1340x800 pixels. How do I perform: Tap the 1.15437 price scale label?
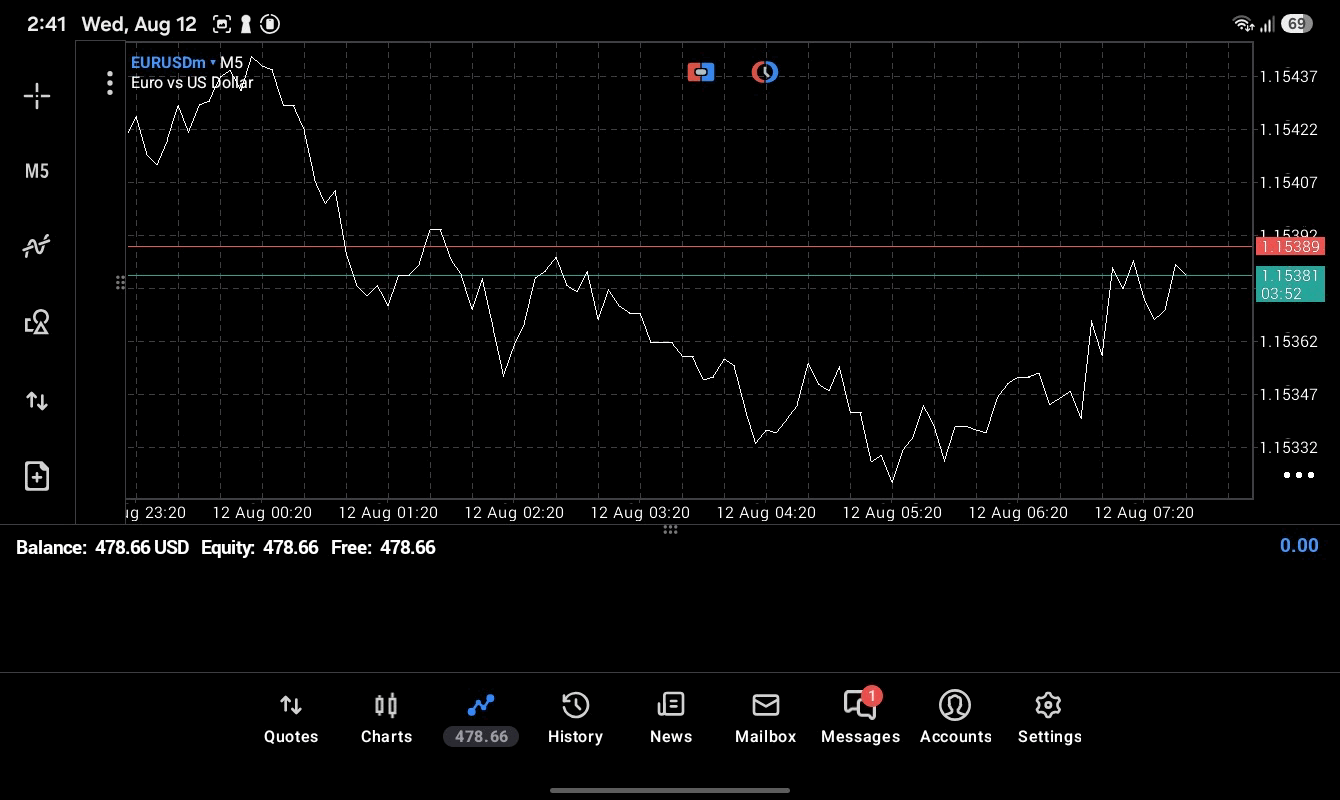(x=1288, y=76)
